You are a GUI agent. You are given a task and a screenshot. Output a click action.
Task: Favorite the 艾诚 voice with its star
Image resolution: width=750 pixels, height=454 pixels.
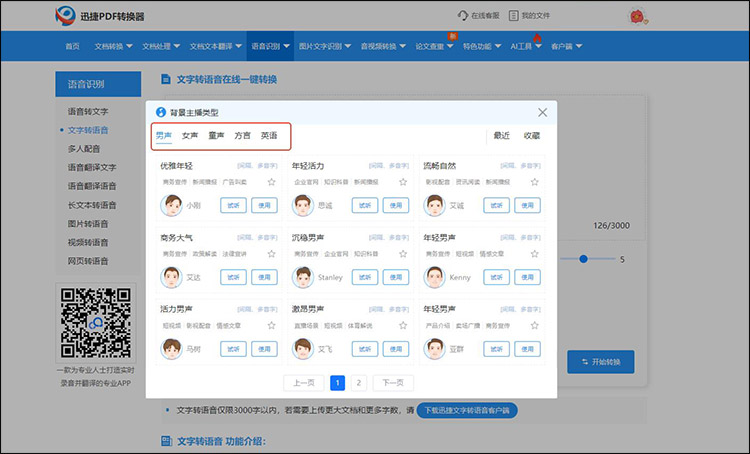(x=535, y=182)
